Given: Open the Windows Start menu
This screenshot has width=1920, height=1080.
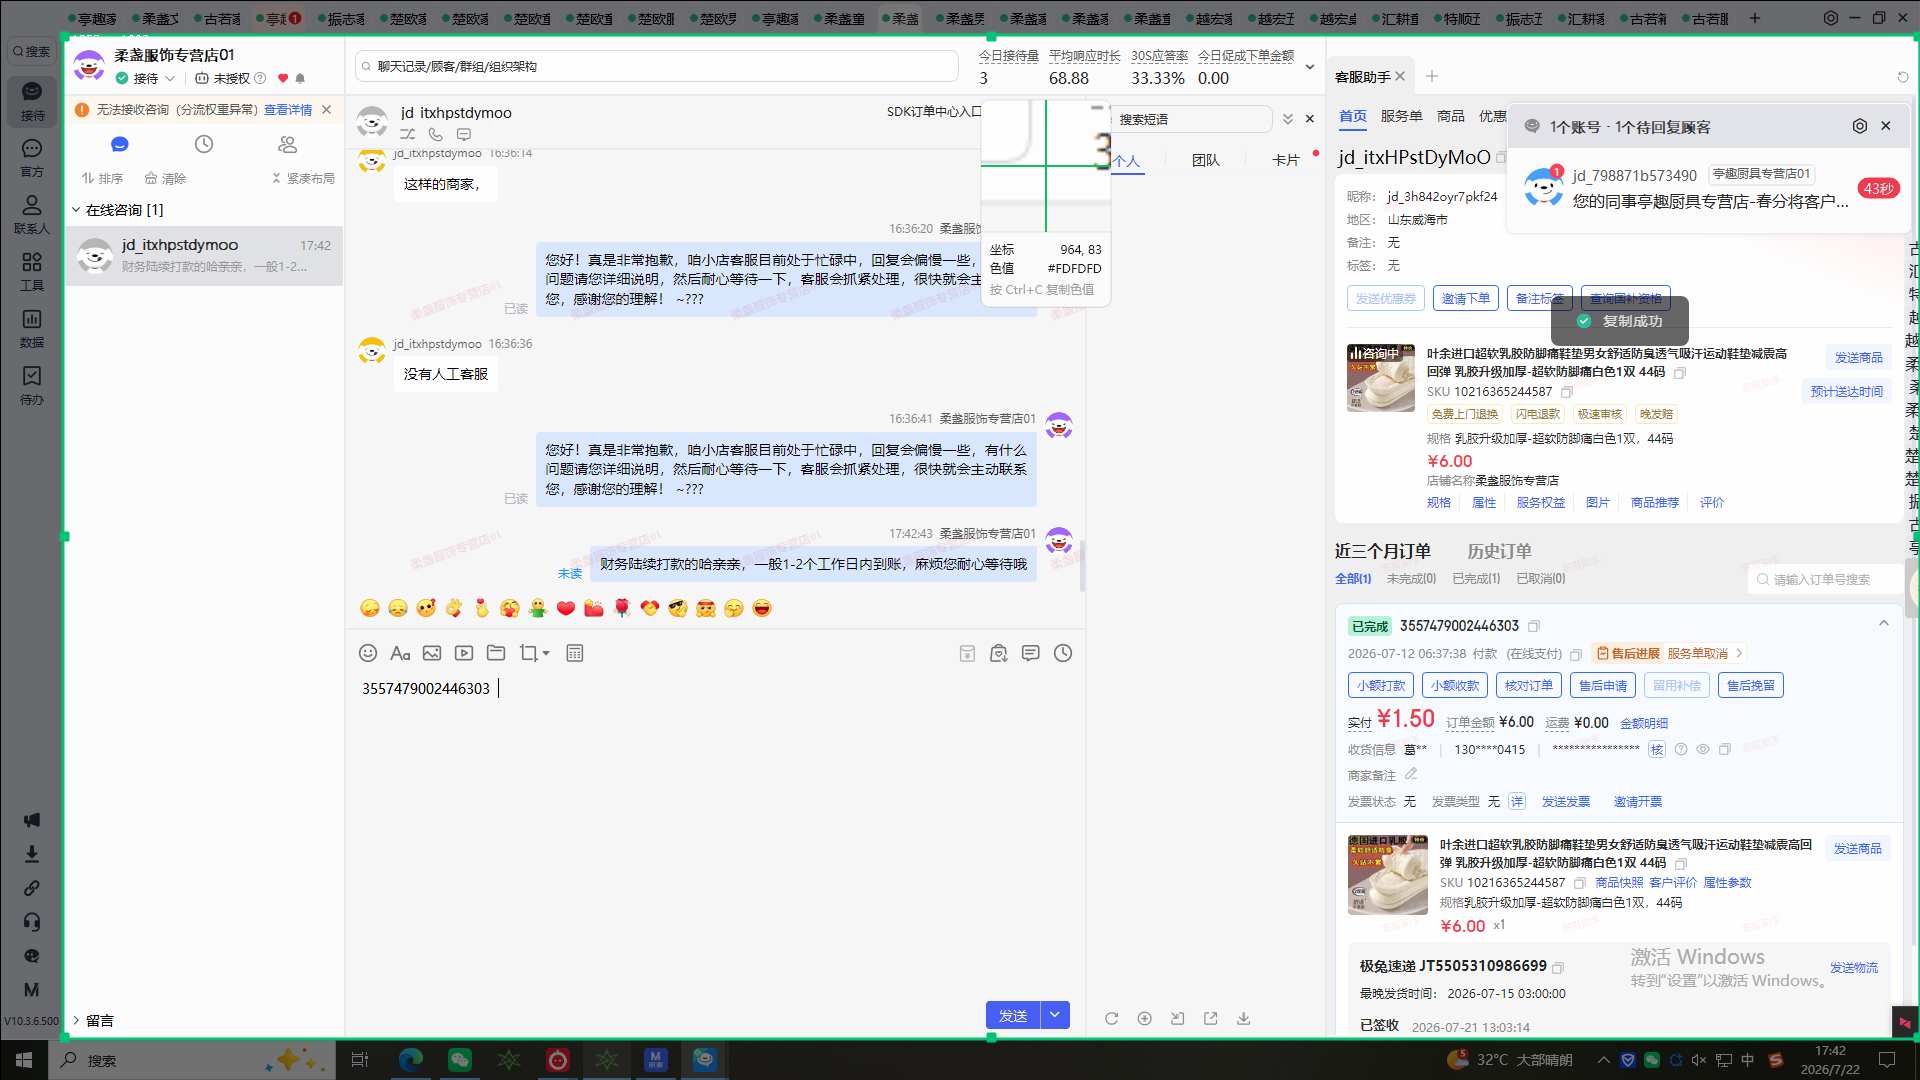Looking at the screenshot, I should pyautogui.click(x=24, y=1060).
